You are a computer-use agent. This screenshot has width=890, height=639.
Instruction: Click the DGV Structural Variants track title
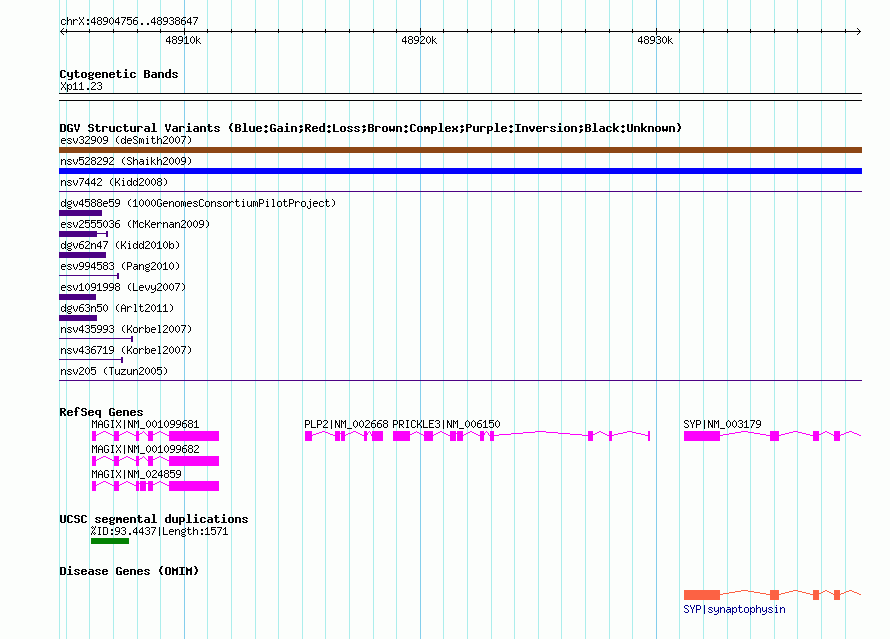371,128
